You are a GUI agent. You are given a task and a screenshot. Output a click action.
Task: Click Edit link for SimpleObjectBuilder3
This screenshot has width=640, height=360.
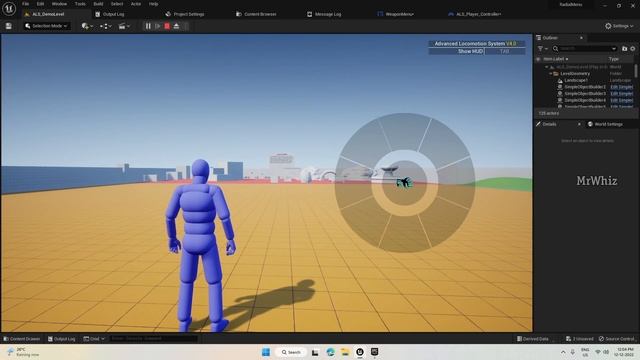(x=621, y=93)
